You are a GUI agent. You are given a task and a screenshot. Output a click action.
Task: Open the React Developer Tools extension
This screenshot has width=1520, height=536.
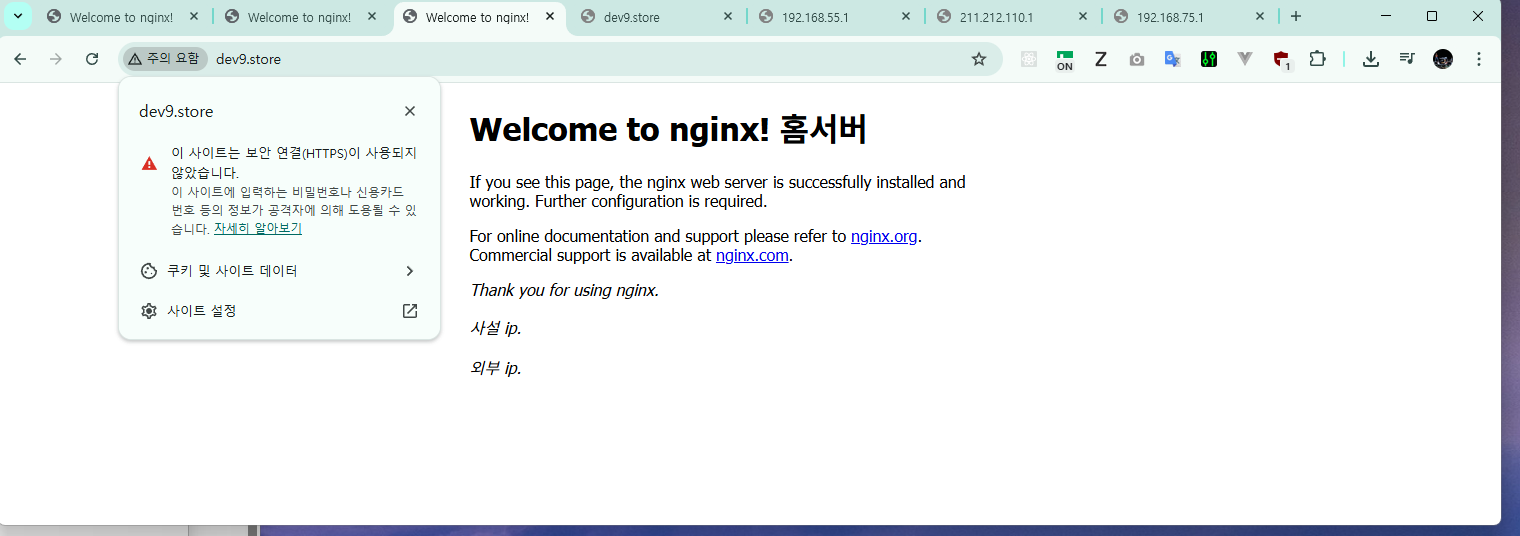[1029, 59]
